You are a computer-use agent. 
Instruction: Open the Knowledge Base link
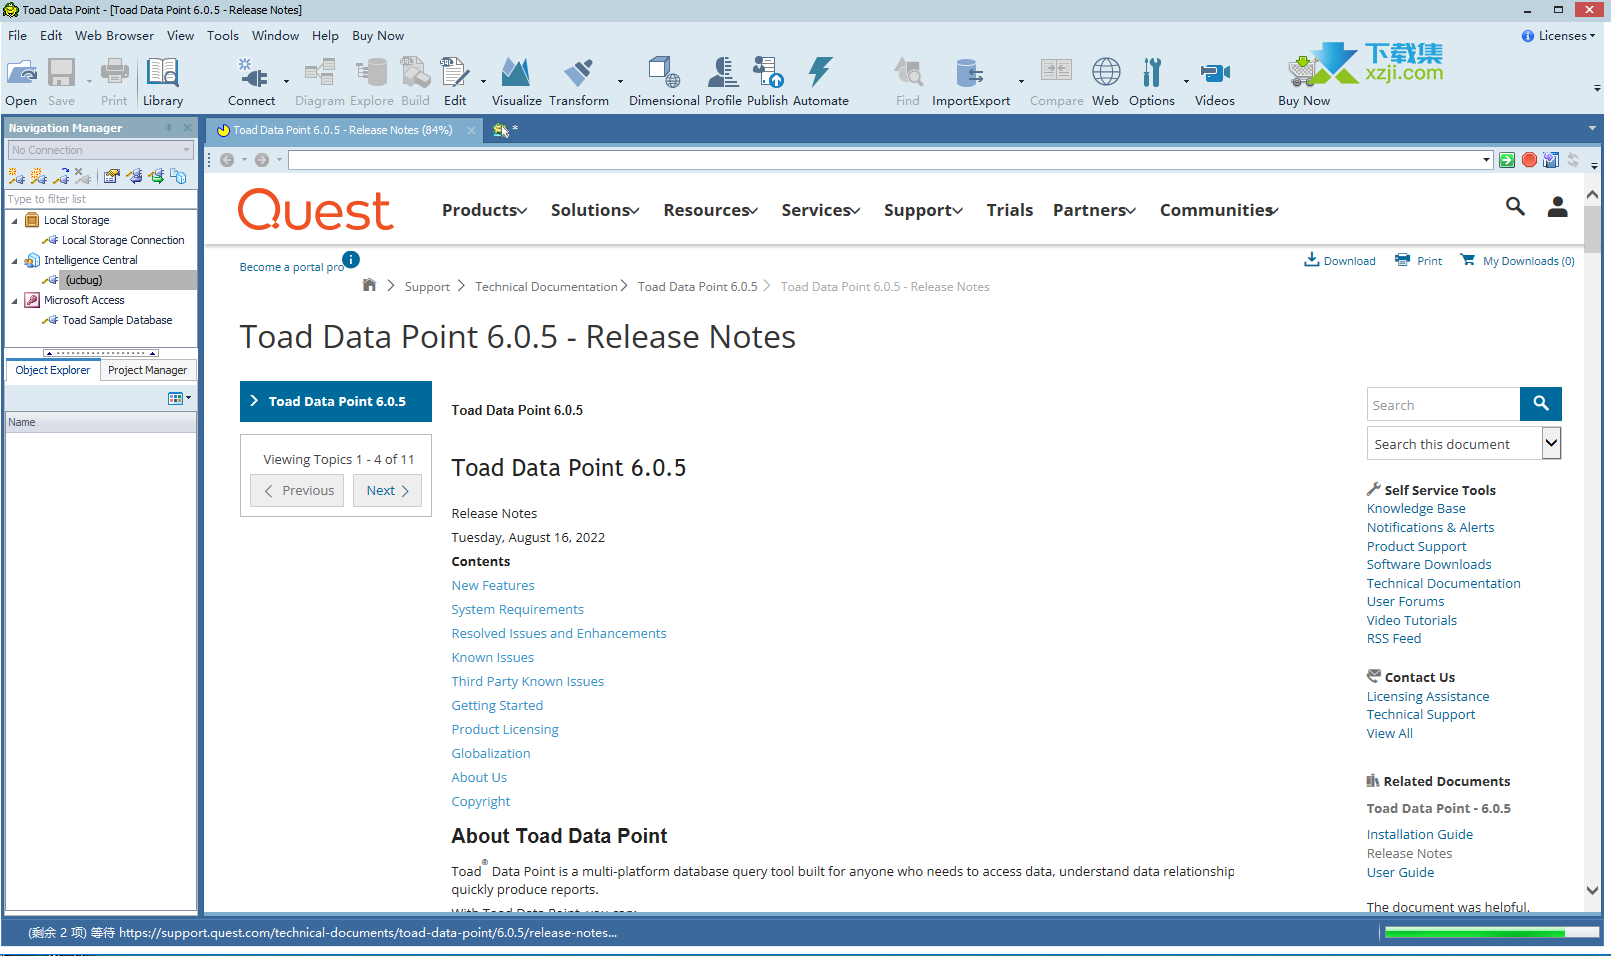click(1416, 508)
